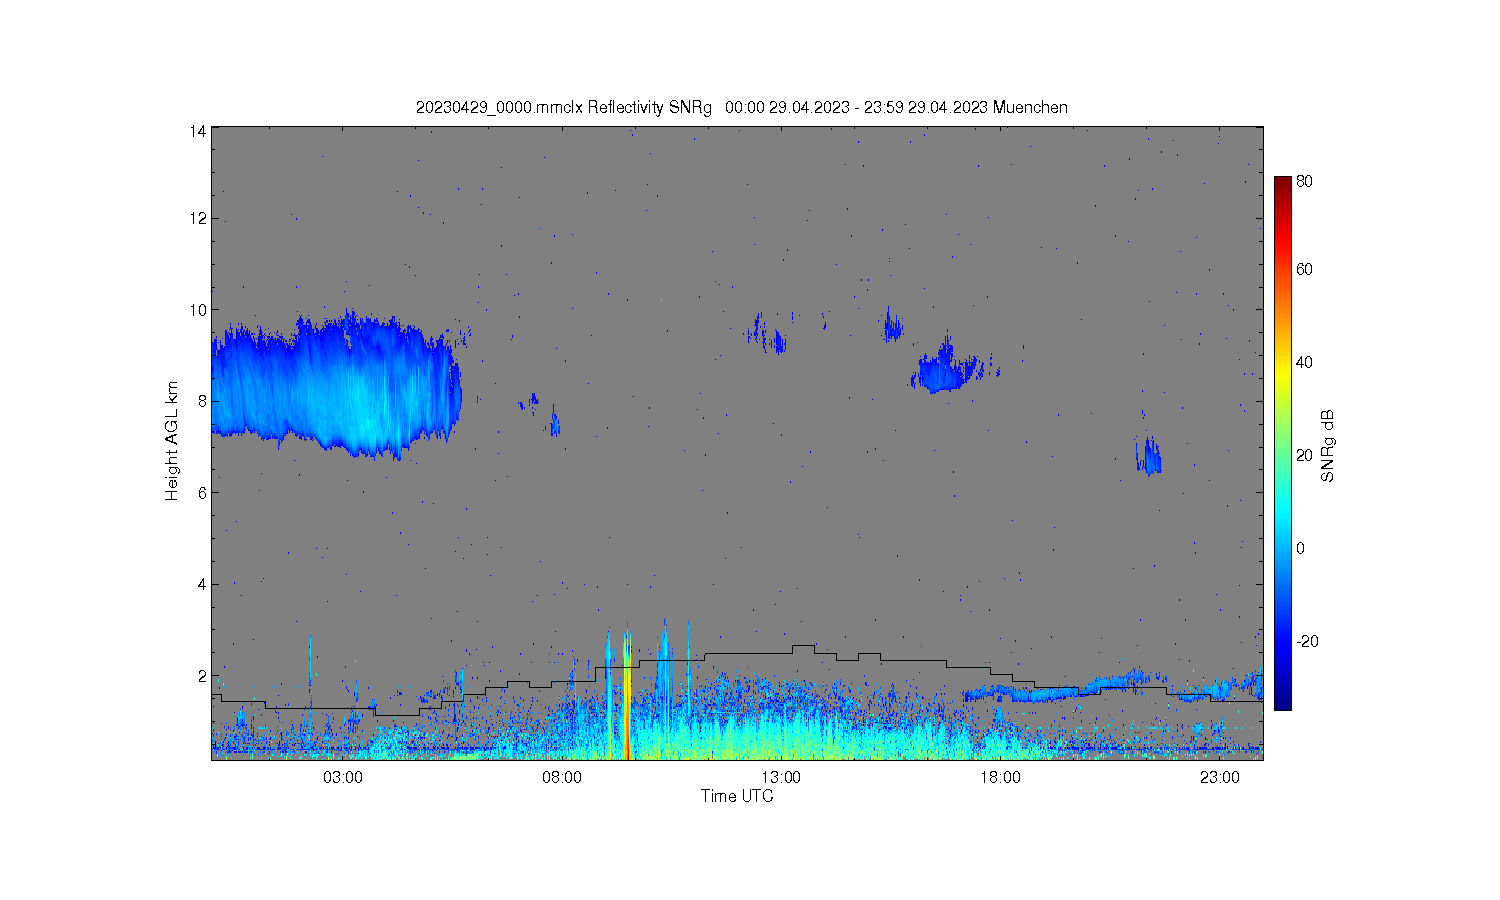This screenshot has height=900, width=1500.
Task: Click the 13:00 time tick label
Action: (781, 777)
